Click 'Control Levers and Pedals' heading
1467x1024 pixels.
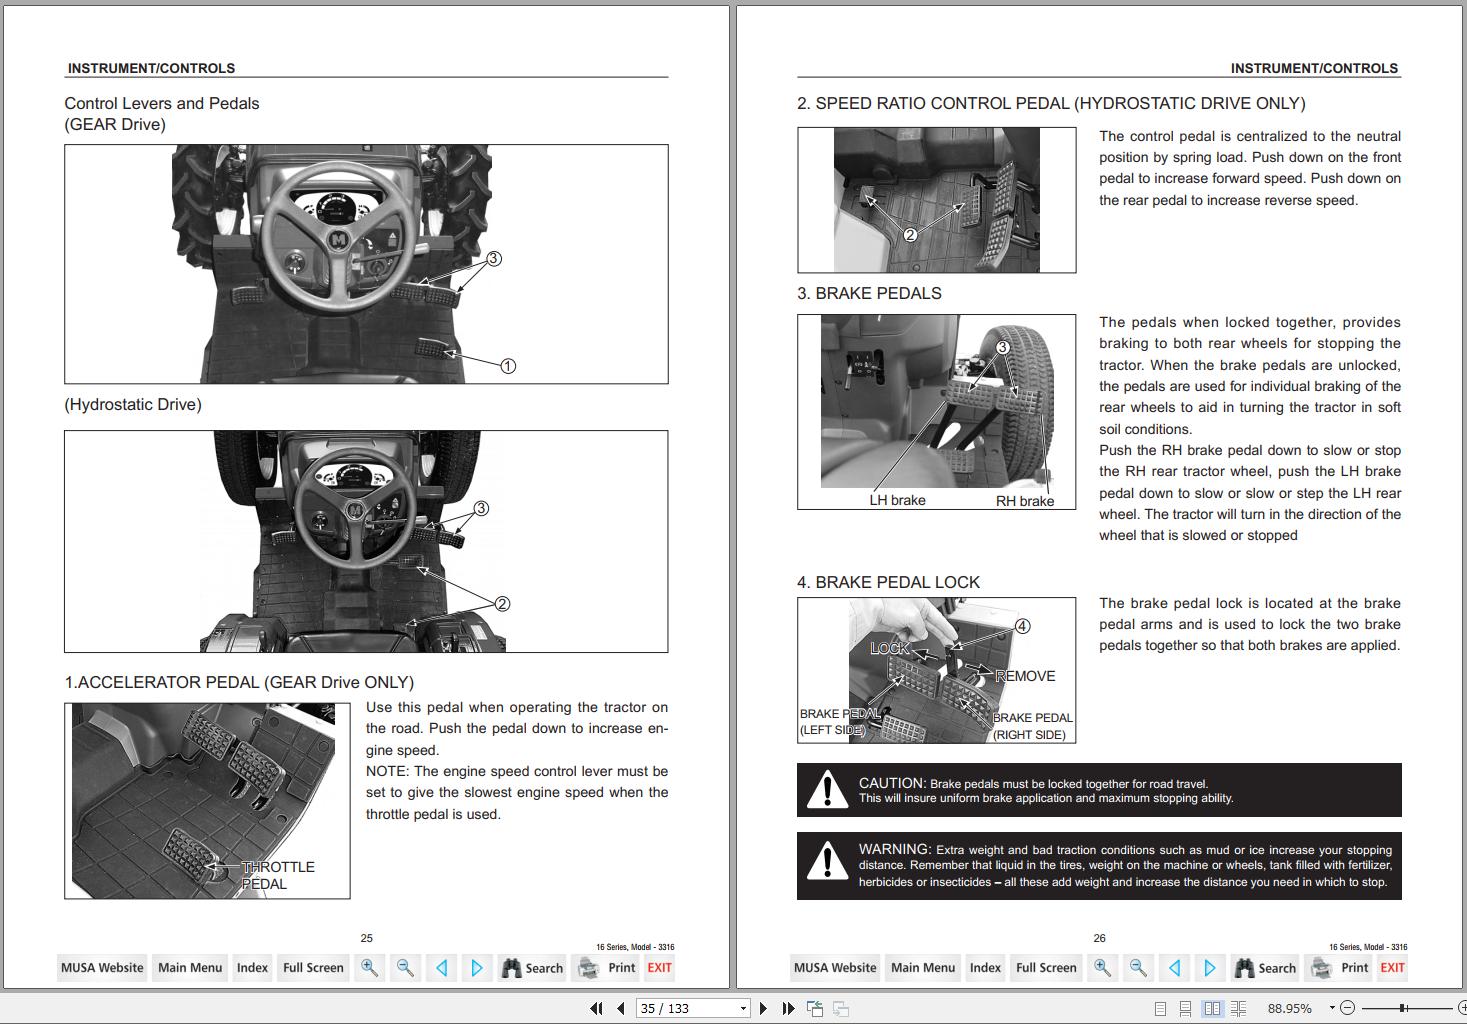click(162, 103)
